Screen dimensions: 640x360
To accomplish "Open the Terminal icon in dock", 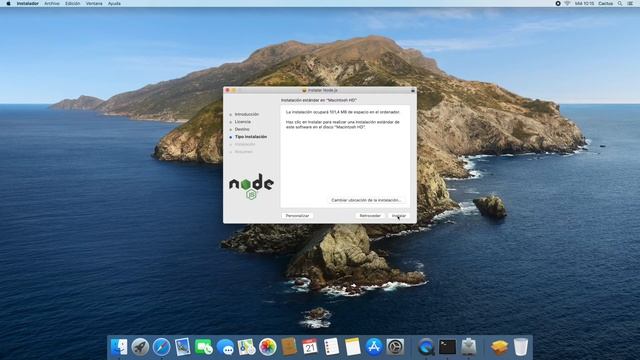I will tap(447, 347).
